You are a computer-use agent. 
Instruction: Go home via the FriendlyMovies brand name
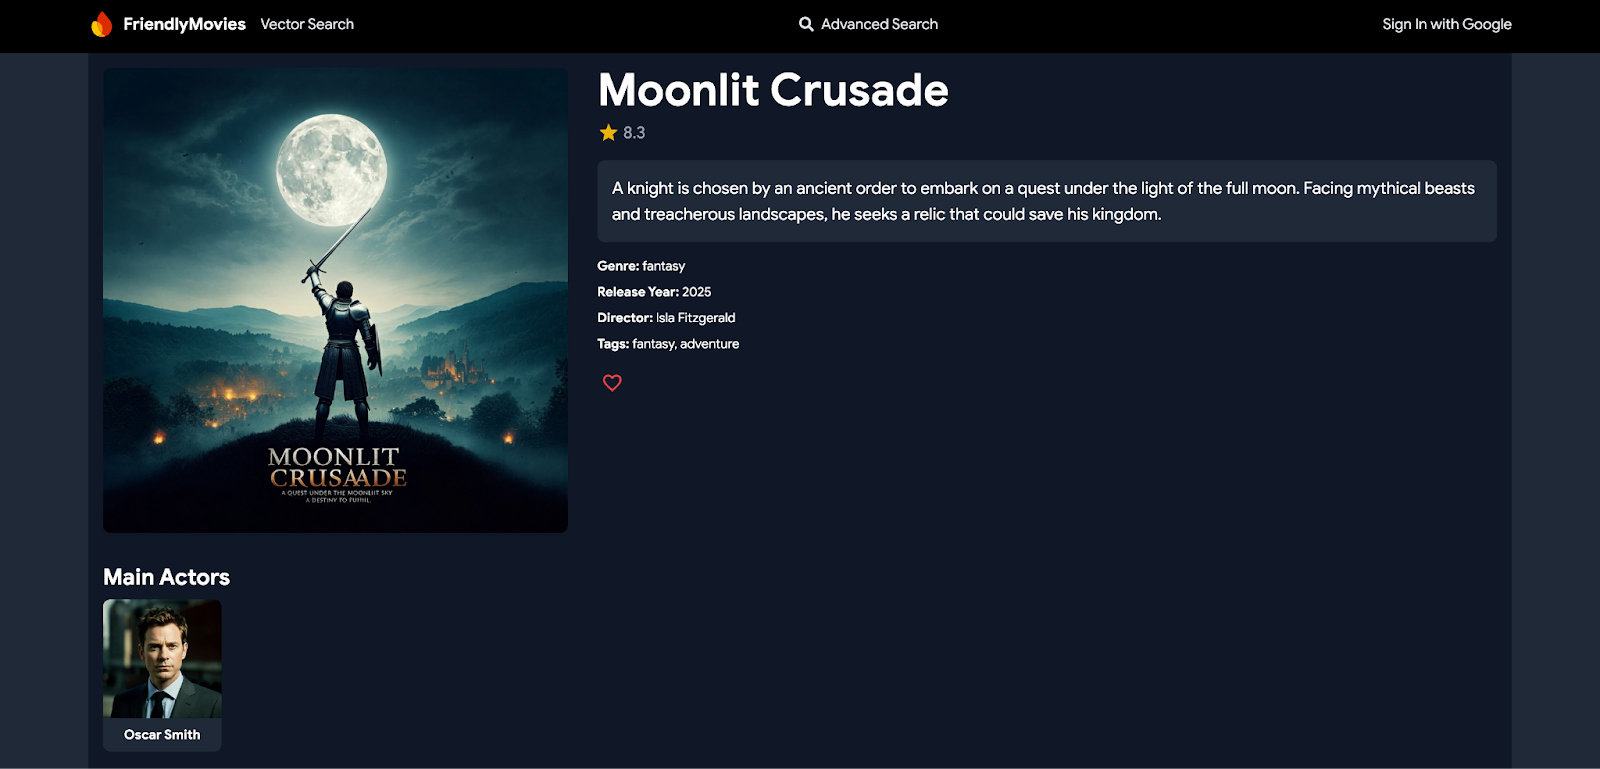click(184, 24)
